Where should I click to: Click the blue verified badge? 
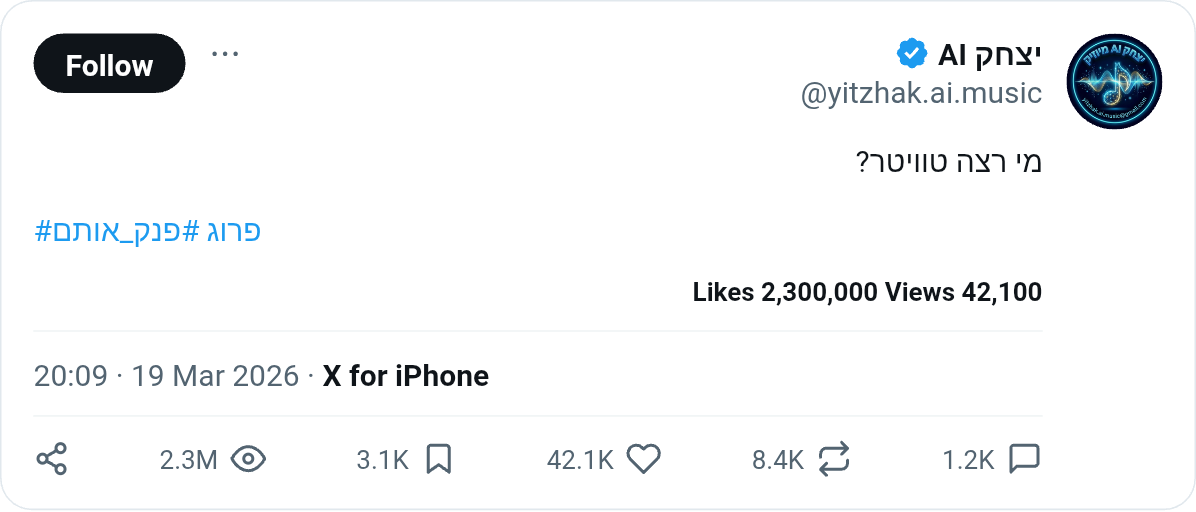click(x=911, y=53)
